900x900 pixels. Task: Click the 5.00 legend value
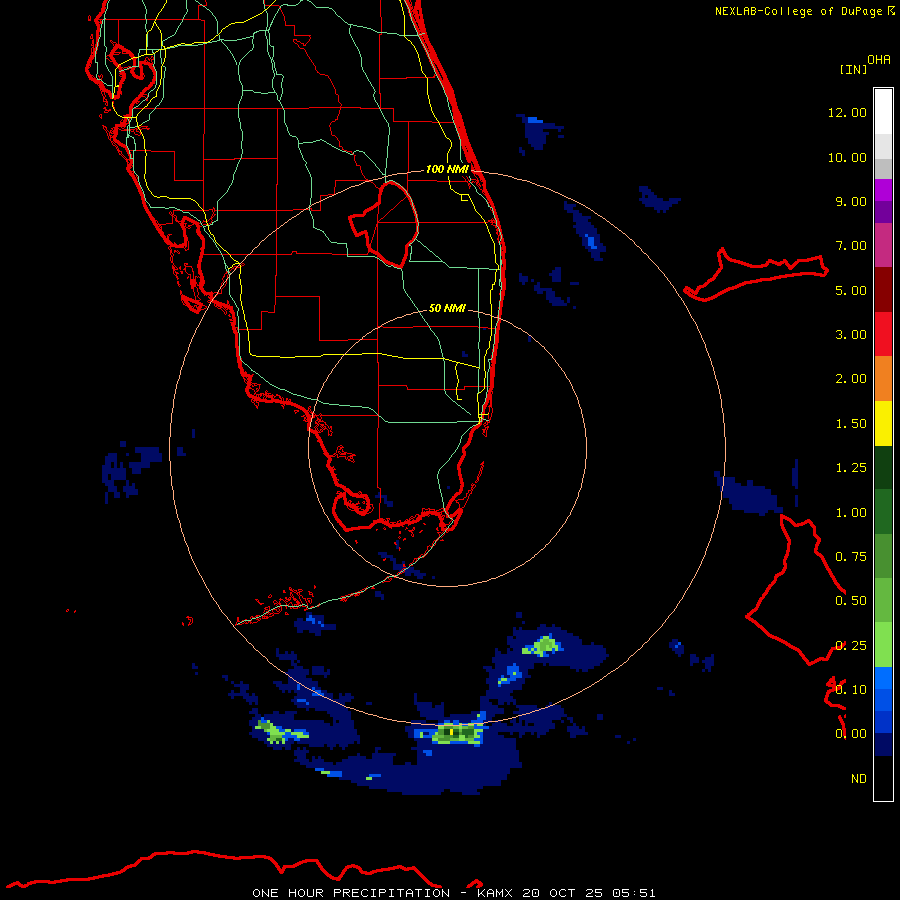(851, 290)
